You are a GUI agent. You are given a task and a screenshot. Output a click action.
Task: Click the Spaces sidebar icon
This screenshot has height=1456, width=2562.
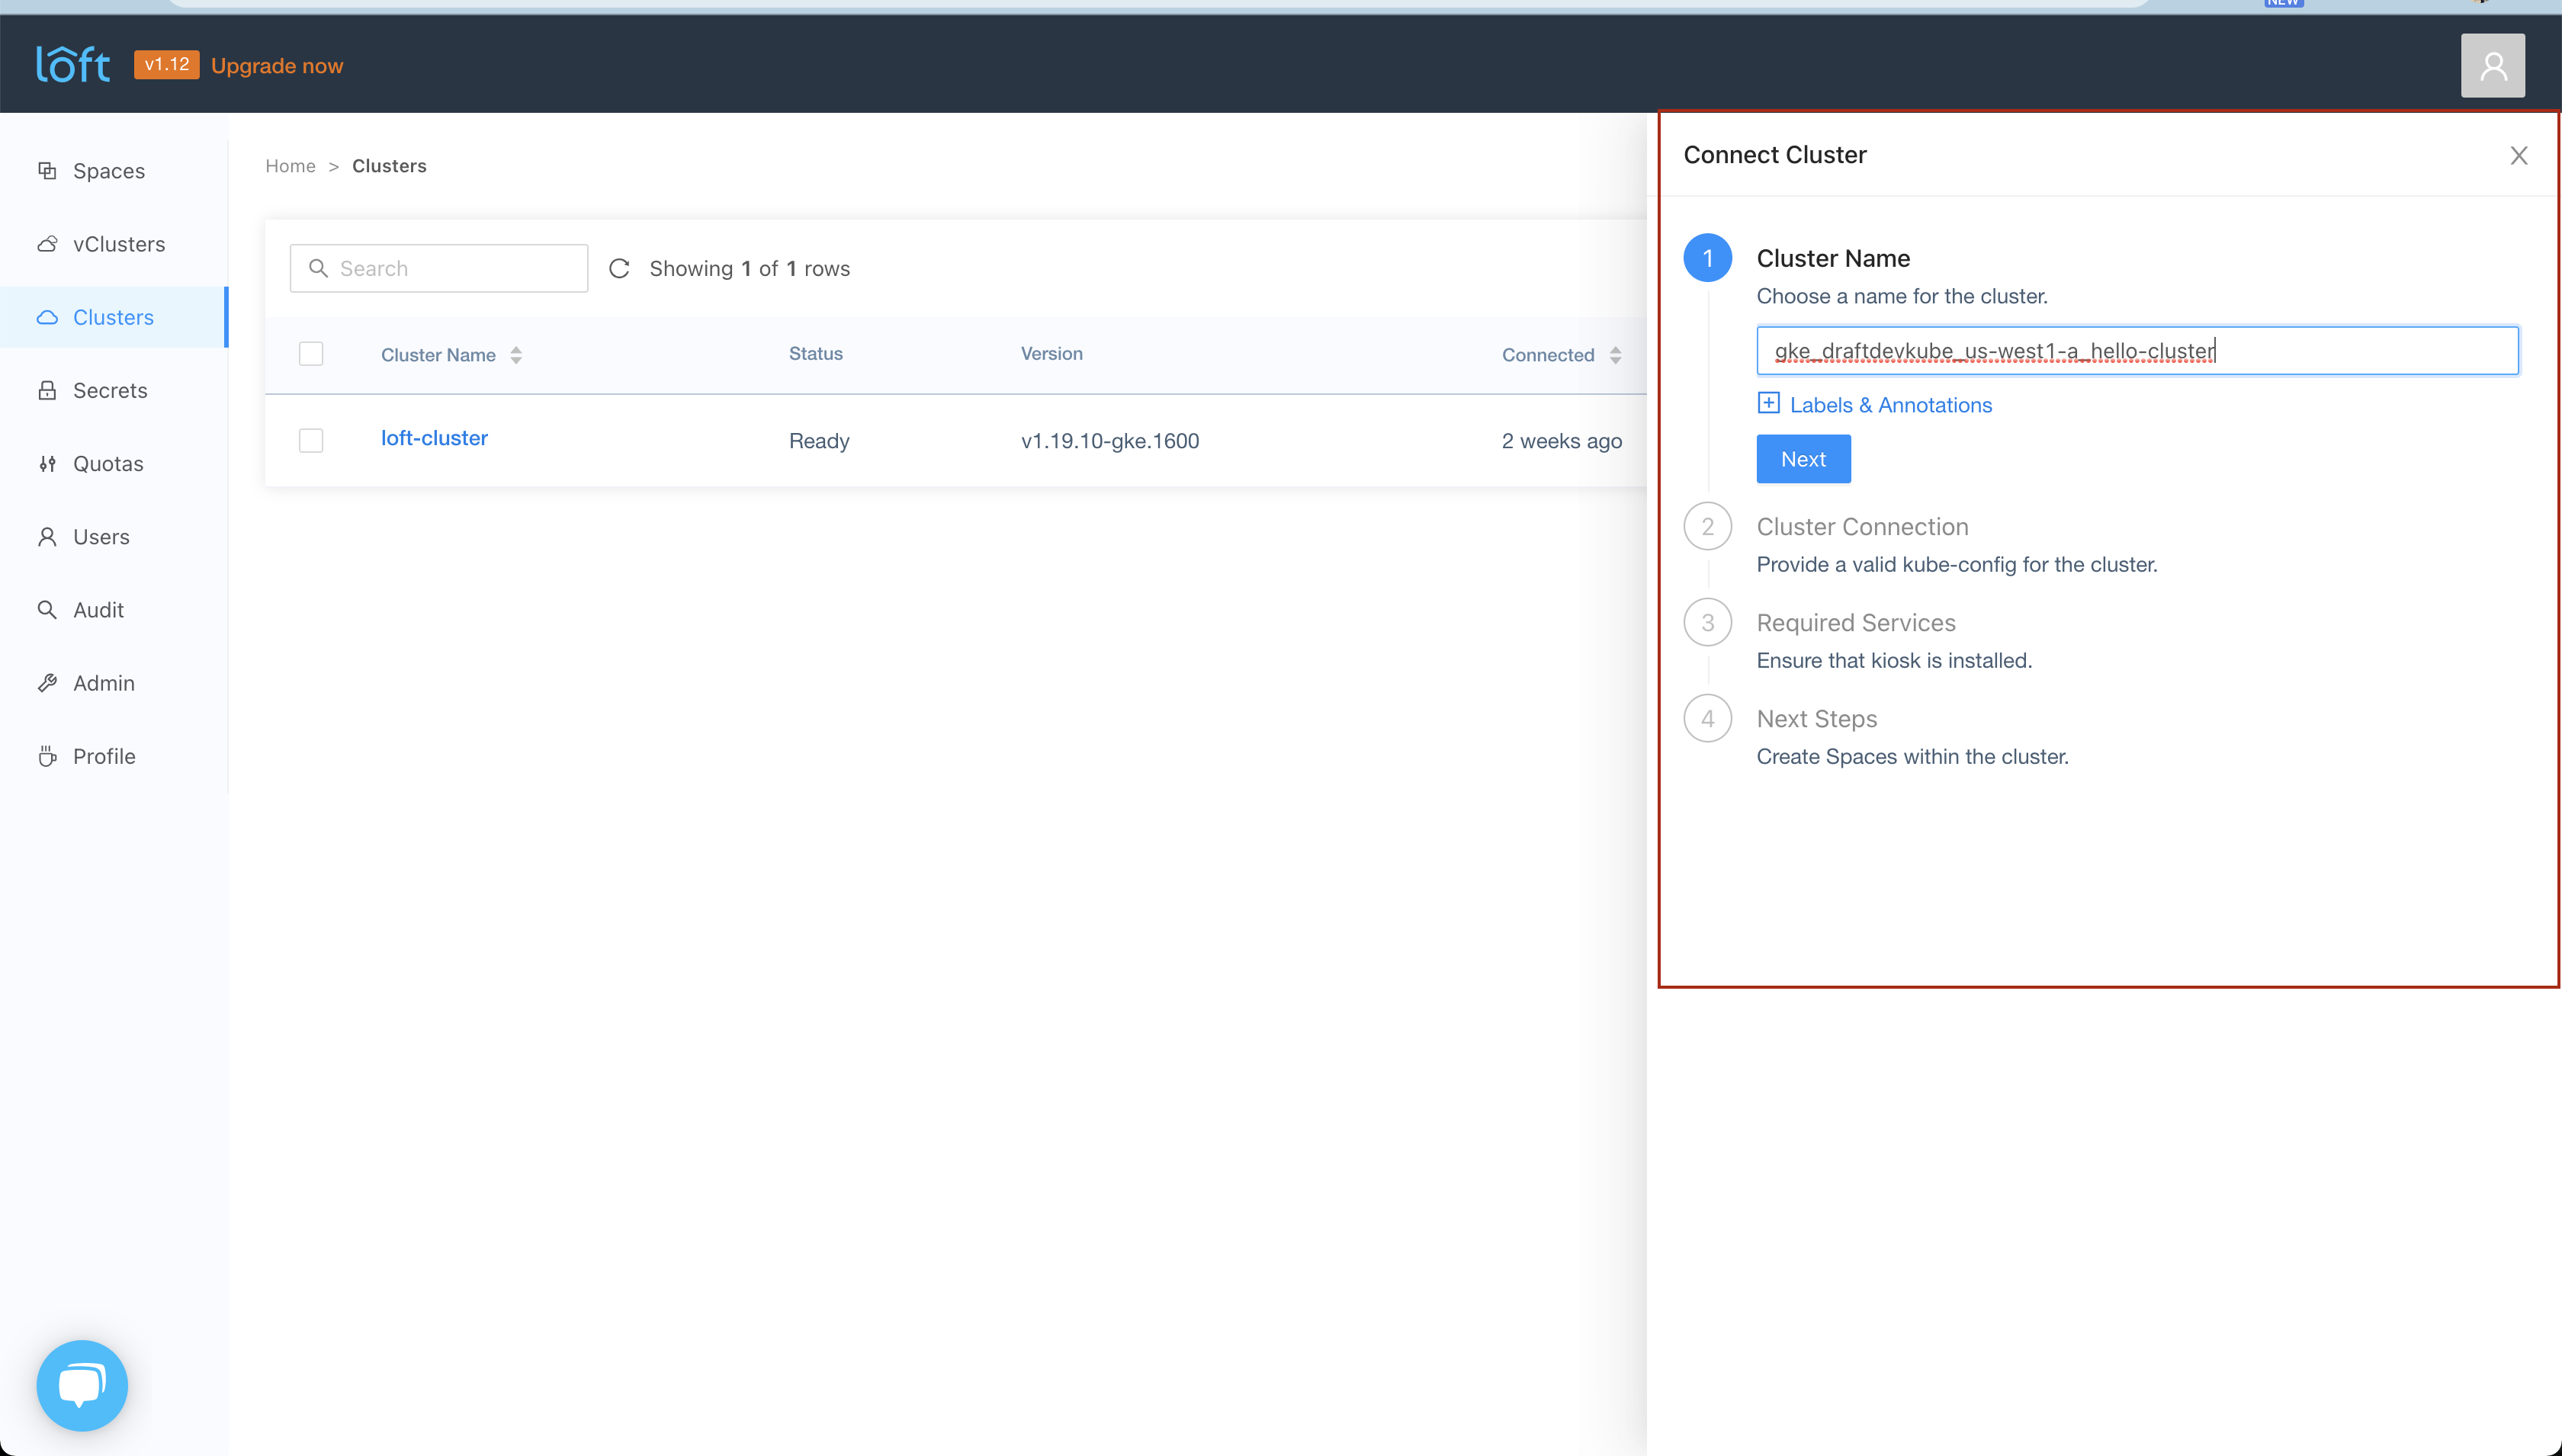[47, 171]
